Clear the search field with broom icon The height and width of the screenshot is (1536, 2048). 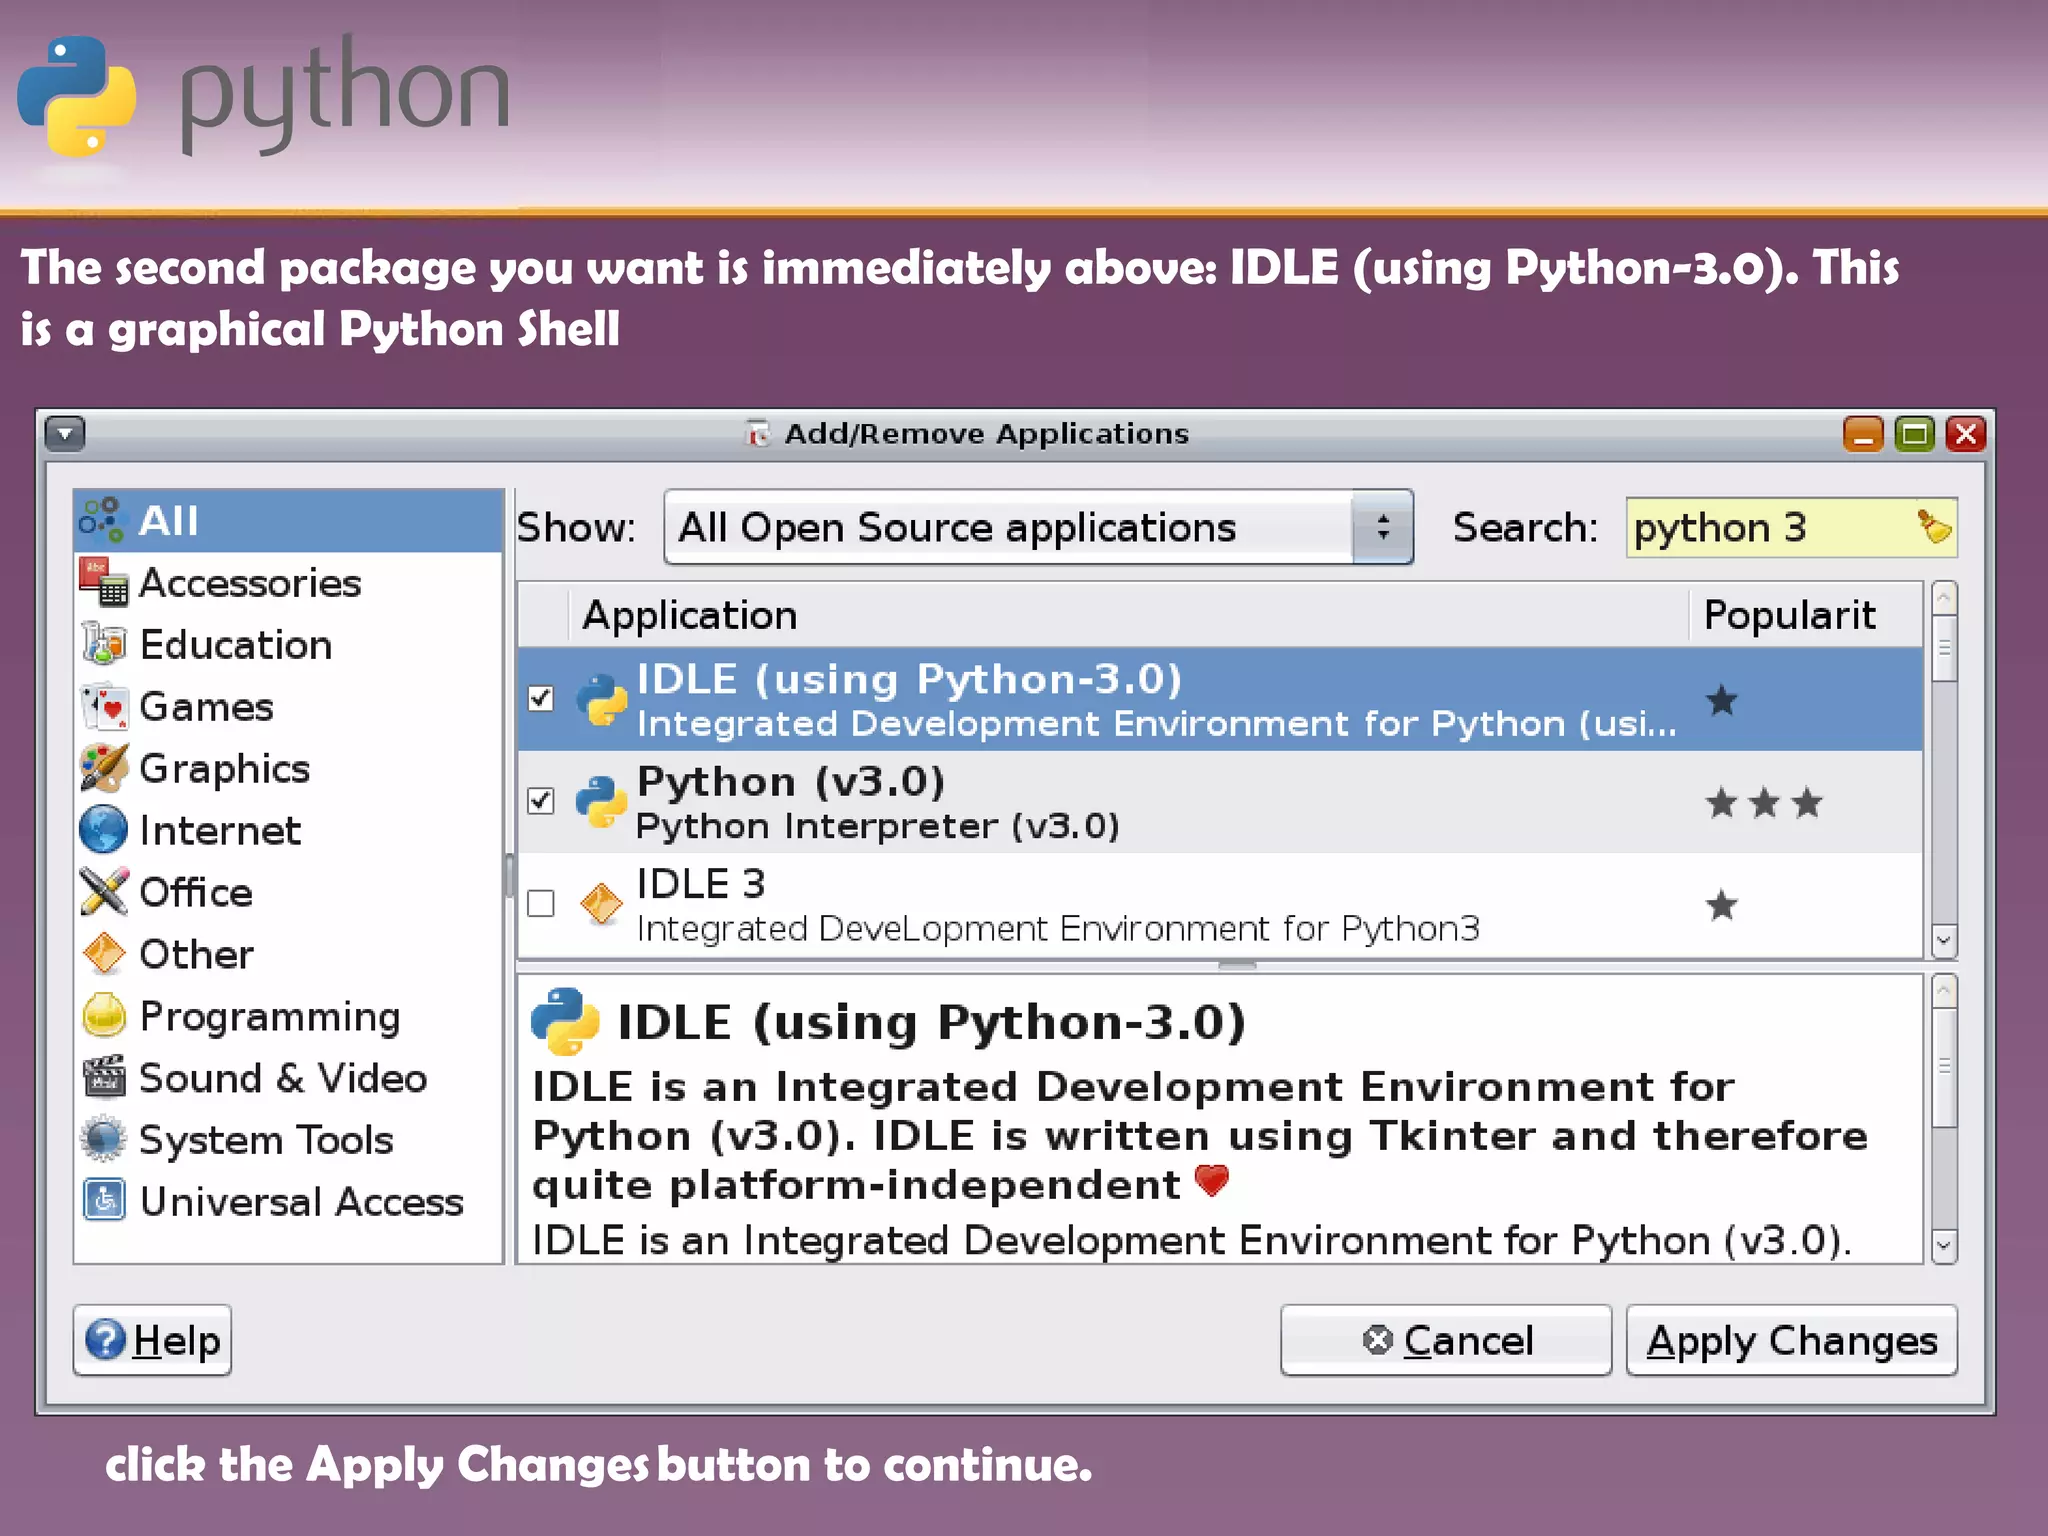click(1934, 526)
